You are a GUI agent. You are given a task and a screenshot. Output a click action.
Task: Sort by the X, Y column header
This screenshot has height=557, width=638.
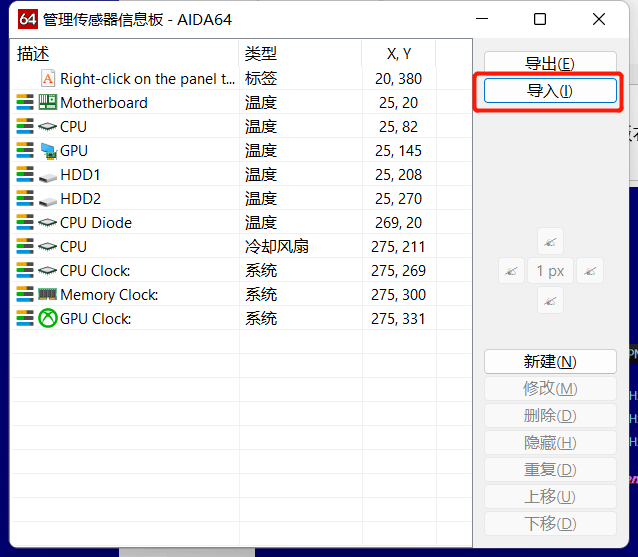[x=399, y=53]
